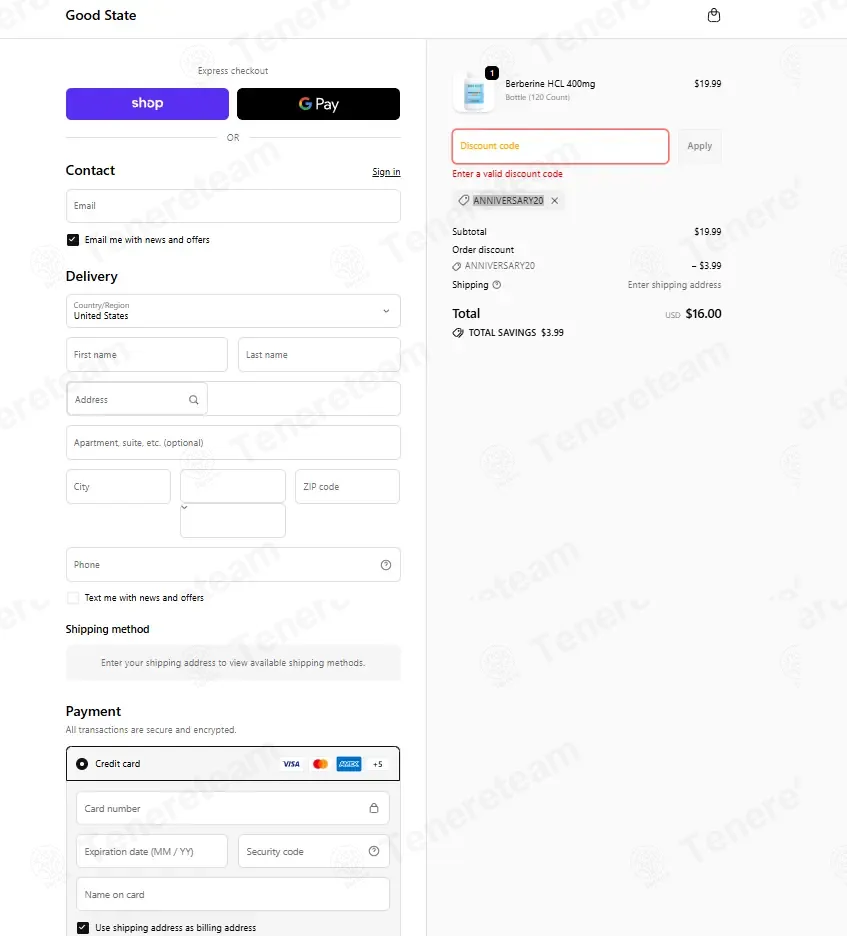Click the Berberine HCL product thumbnail
Image resolution: width=847 pixels, height=936 pixels.
[x=474, y=92]
